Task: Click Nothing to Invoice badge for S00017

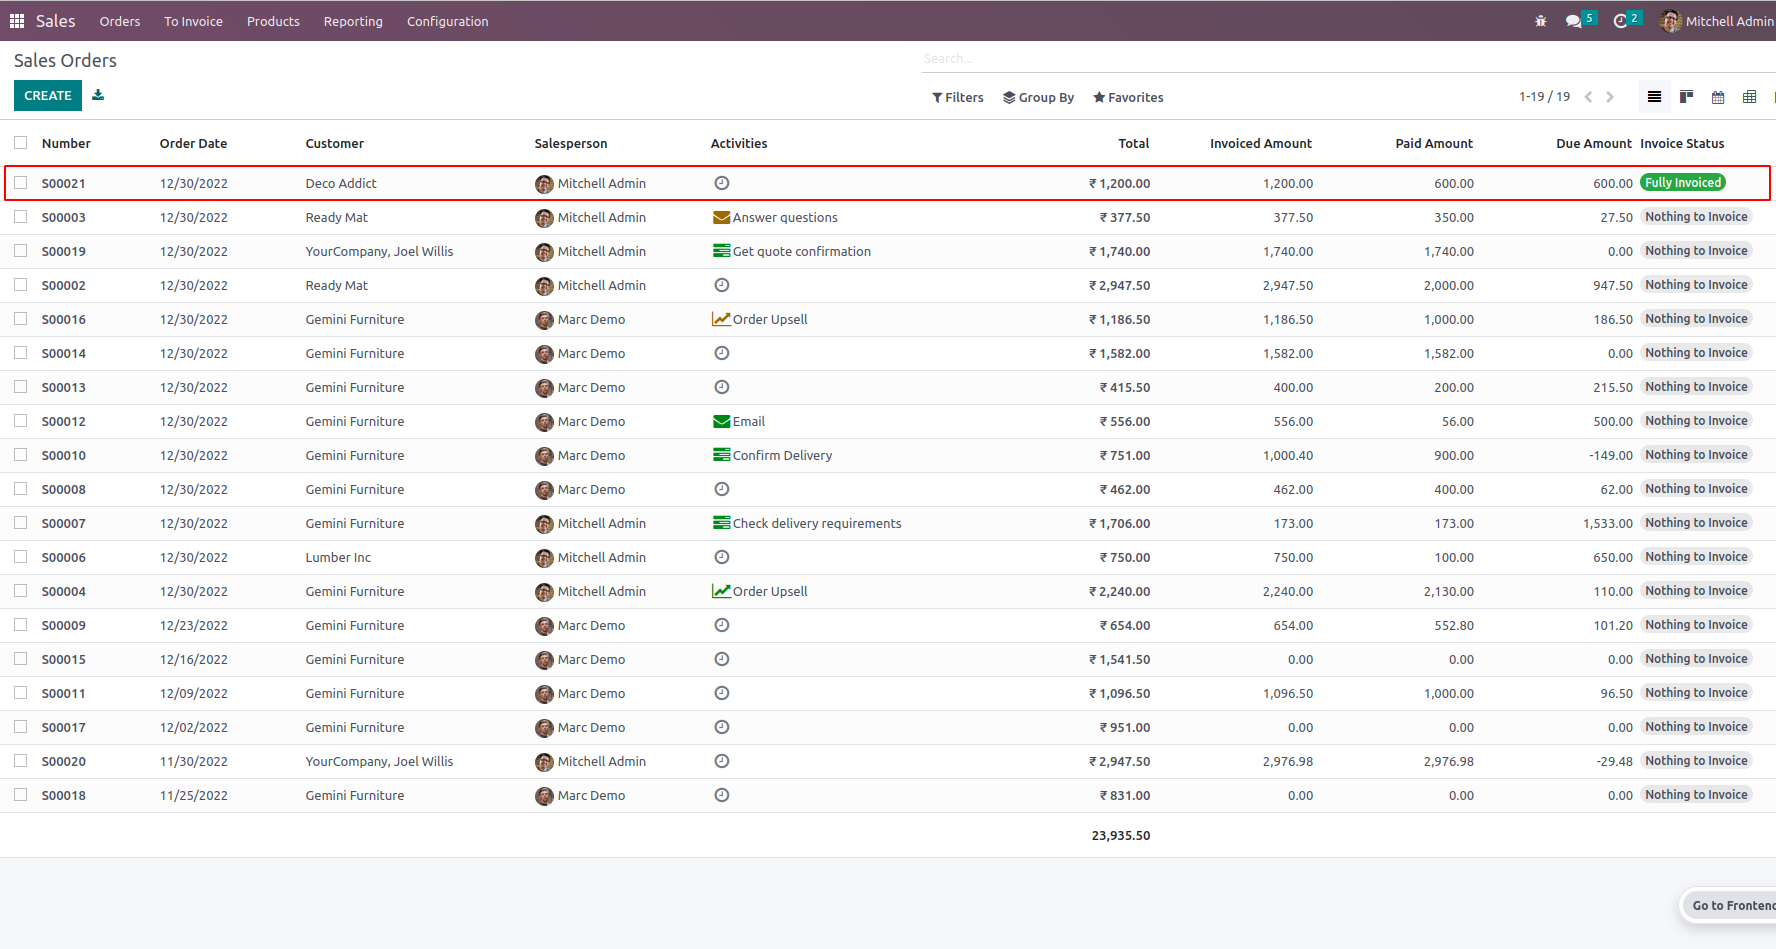Action: tap(1696, 727)
